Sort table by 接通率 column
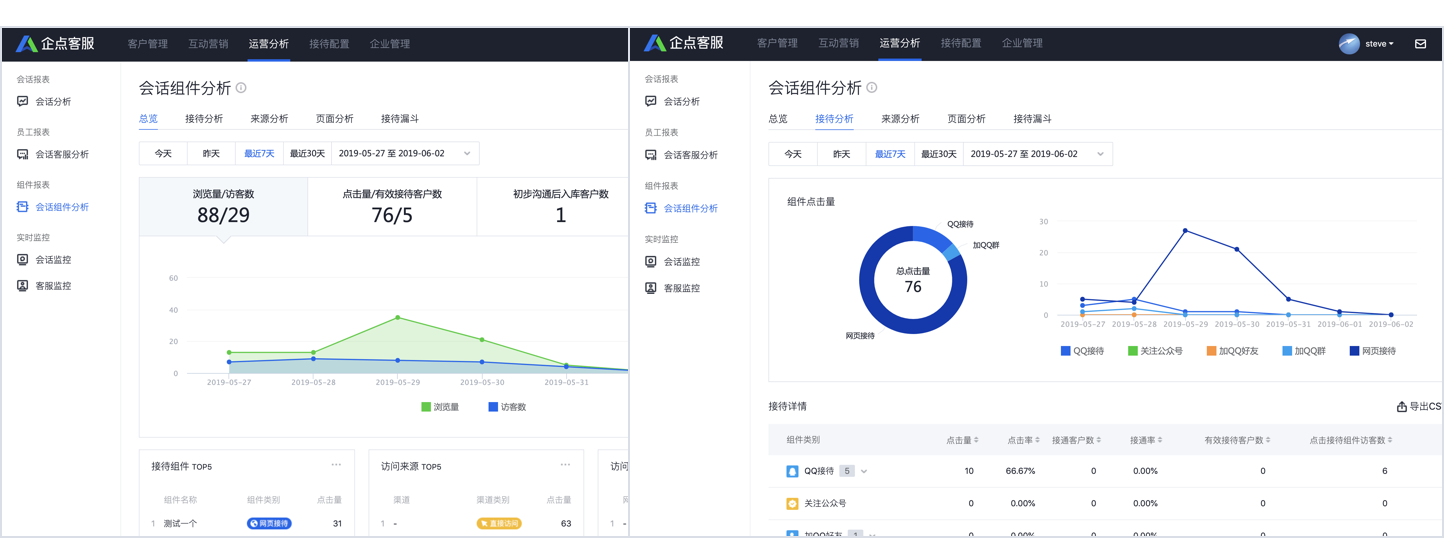This screenshot has height=538, width=1444. (x=1146, y=440)
